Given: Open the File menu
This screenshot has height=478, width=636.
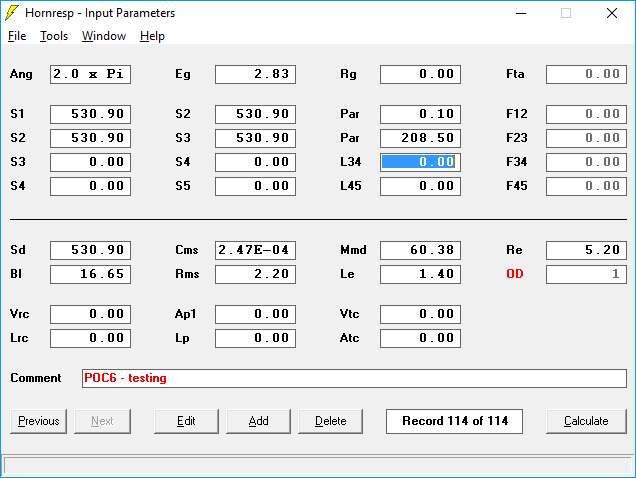Looking at the screenshot, I should [17, 36].
